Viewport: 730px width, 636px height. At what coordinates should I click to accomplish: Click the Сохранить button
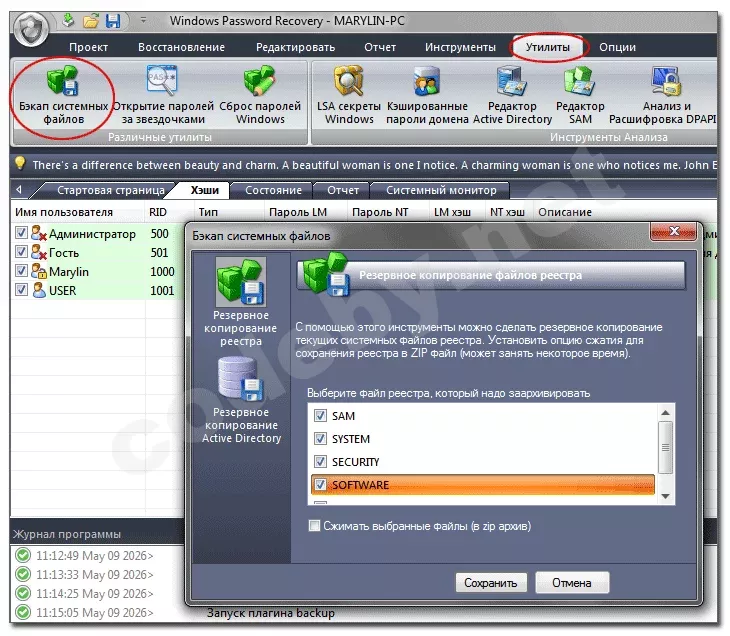tap(491, 582)
